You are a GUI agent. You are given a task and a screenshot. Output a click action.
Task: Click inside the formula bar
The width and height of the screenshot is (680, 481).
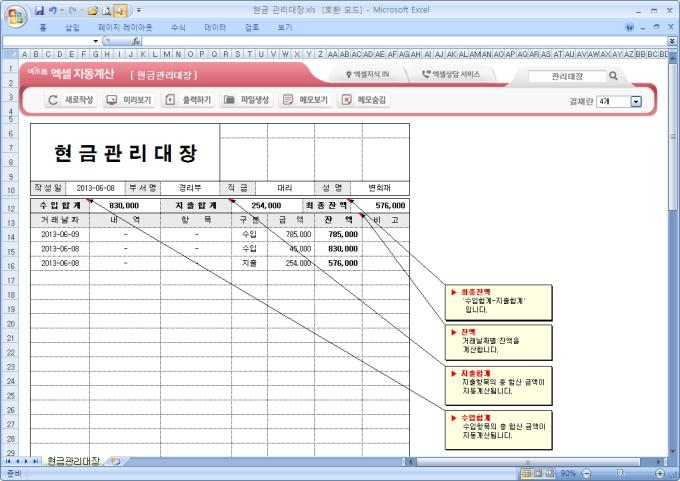point(405,41)
